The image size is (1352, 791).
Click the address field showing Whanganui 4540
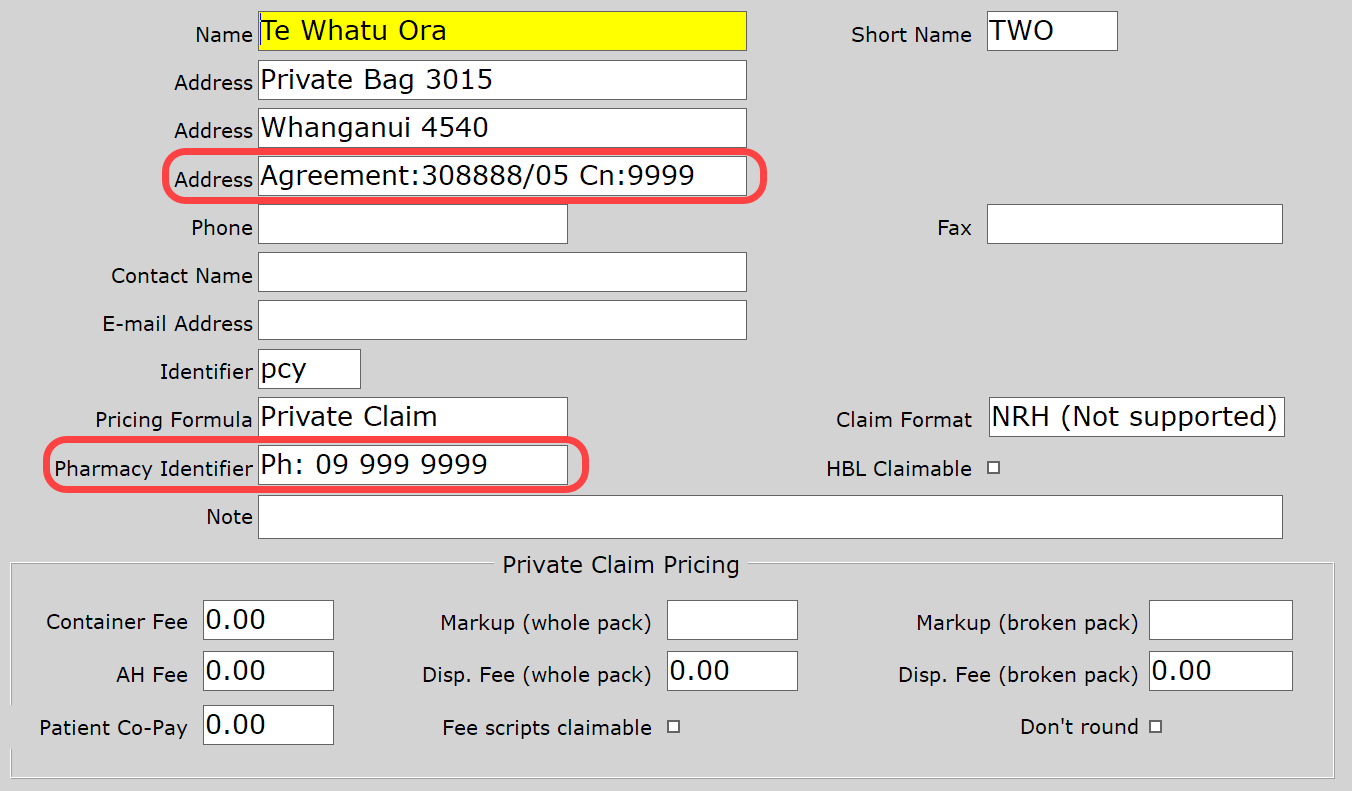502,128
